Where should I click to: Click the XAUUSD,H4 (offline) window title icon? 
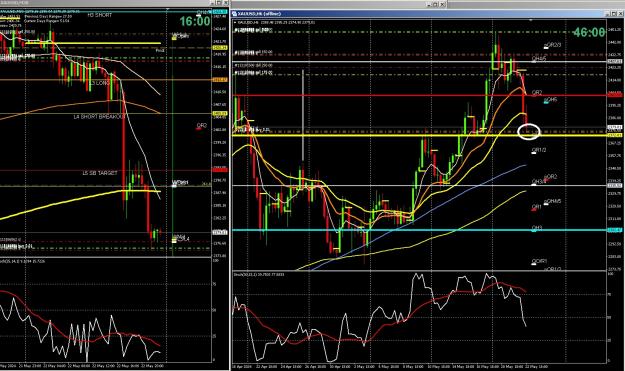tap(235, 14)
